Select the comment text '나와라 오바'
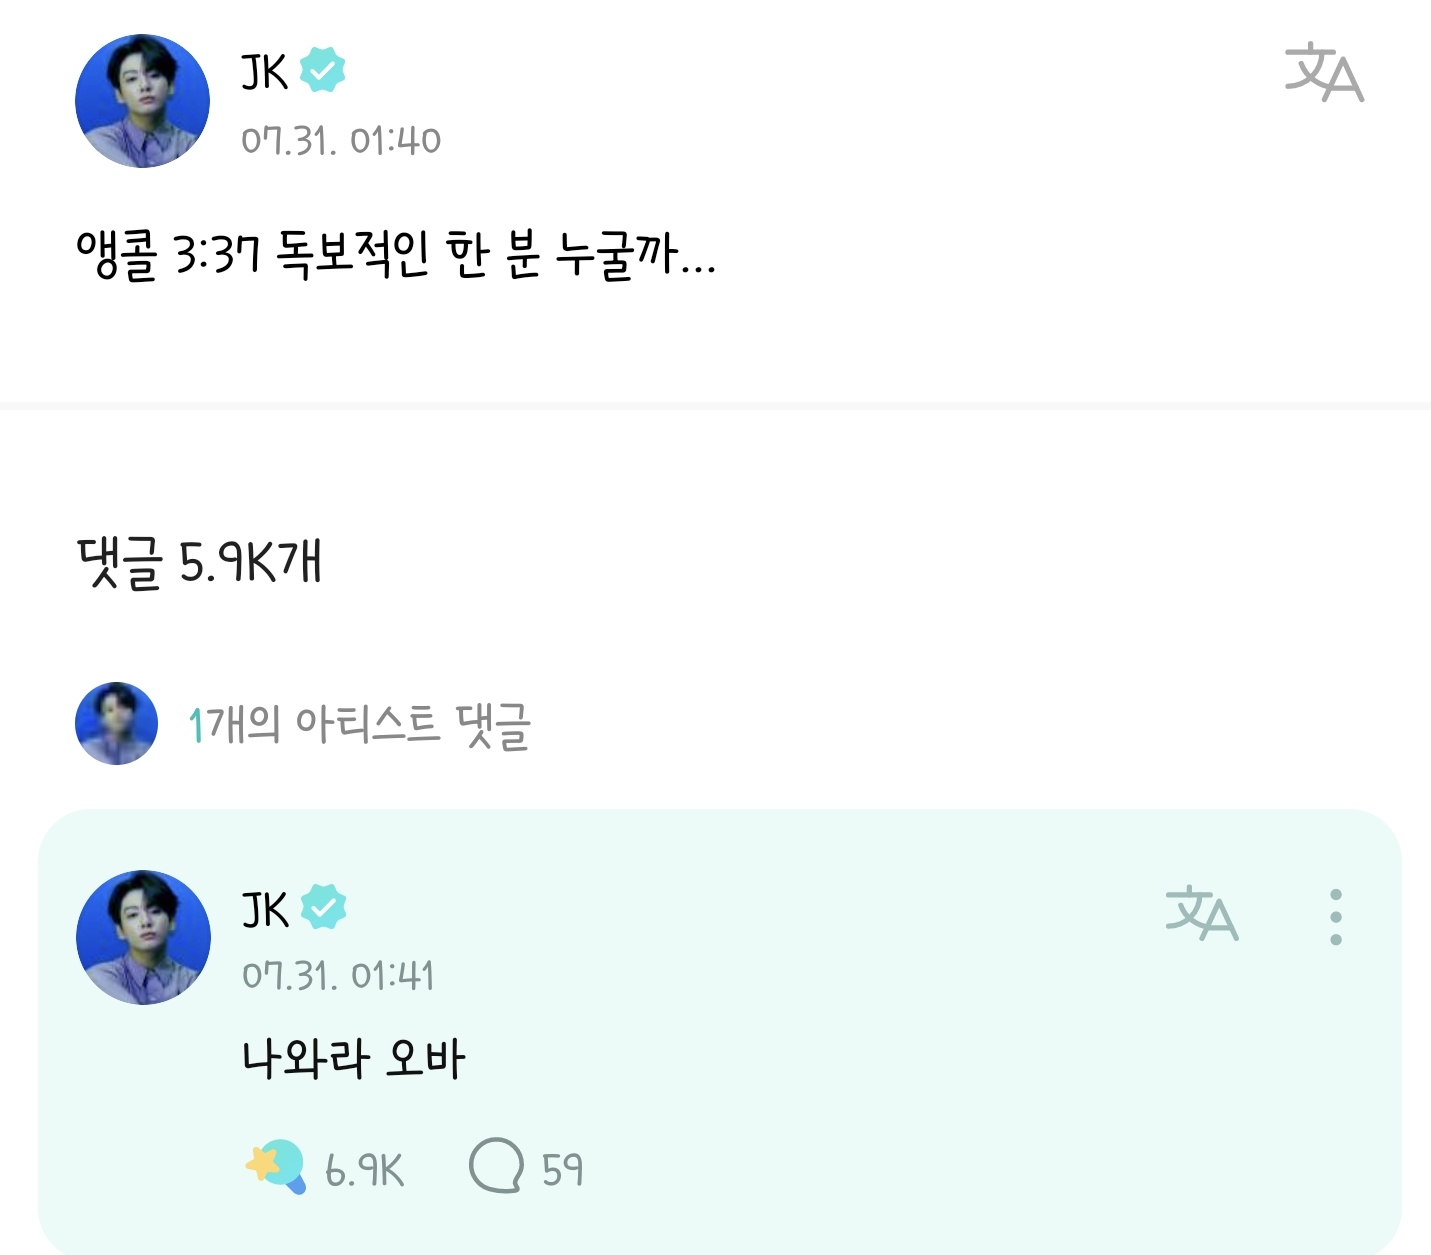Image resolution: width=1431 pixels, height=1255 pixels. (353, 1059)
